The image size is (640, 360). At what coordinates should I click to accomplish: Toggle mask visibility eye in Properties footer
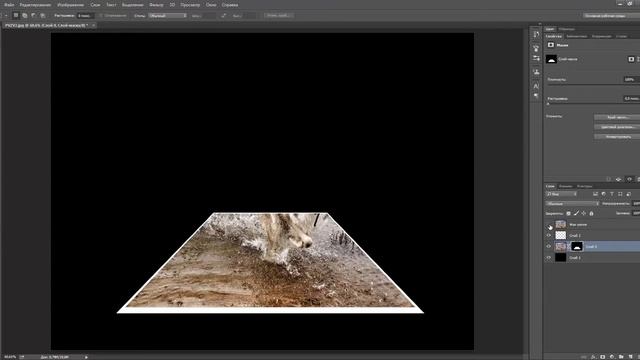(x=629, y=179)
